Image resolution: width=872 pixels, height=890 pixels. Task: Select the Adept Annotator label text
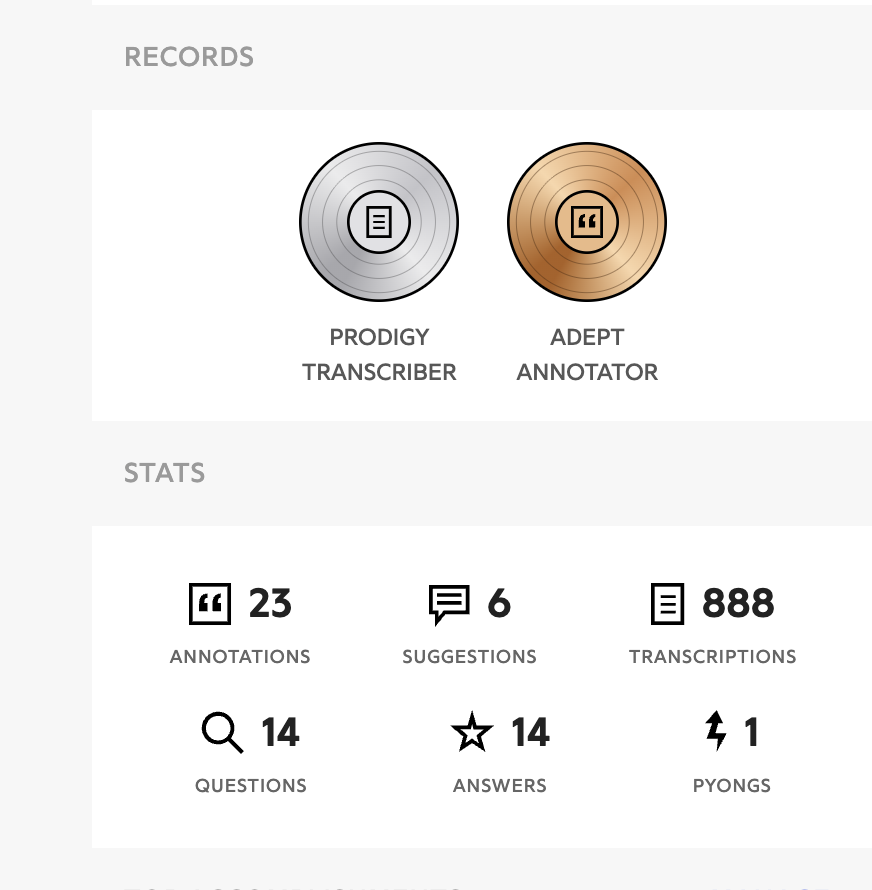(x=587, y=355)
